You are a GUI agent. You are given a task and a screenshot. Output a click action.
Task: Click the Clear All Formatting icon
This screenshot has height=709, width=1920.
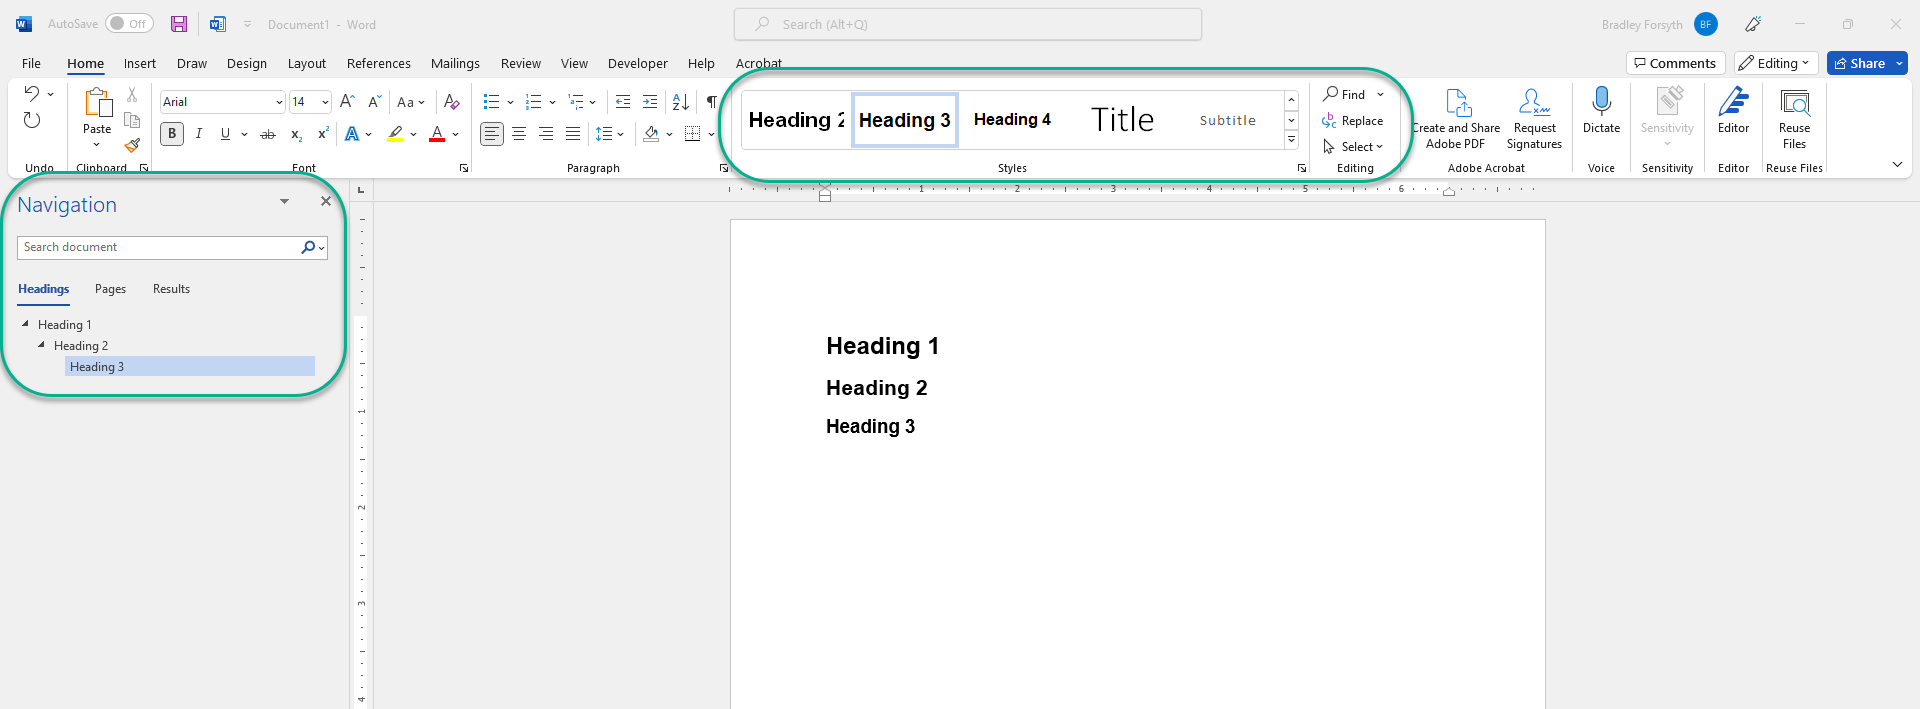coord(452,102)
